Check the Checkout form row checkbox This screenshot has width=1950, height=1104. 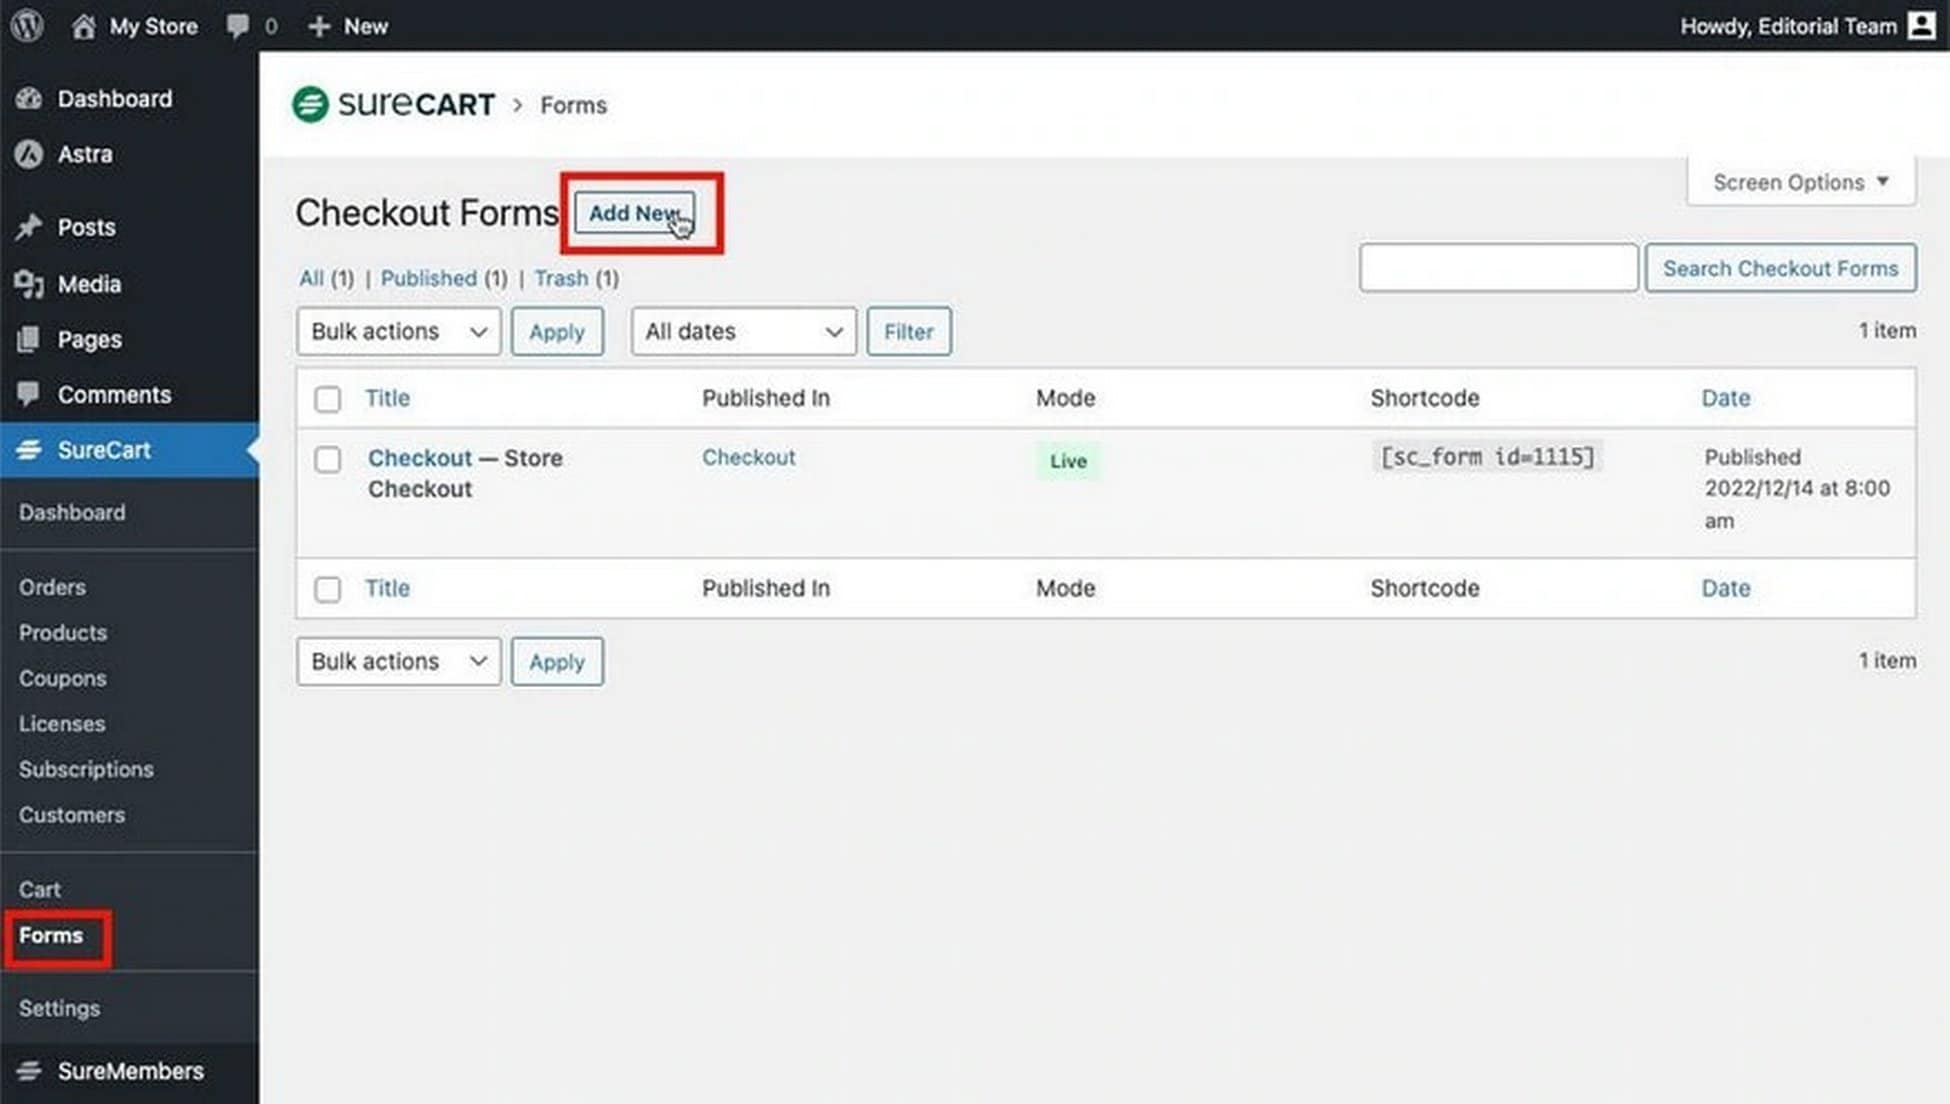pyautogui.click(x=327, y=460)
